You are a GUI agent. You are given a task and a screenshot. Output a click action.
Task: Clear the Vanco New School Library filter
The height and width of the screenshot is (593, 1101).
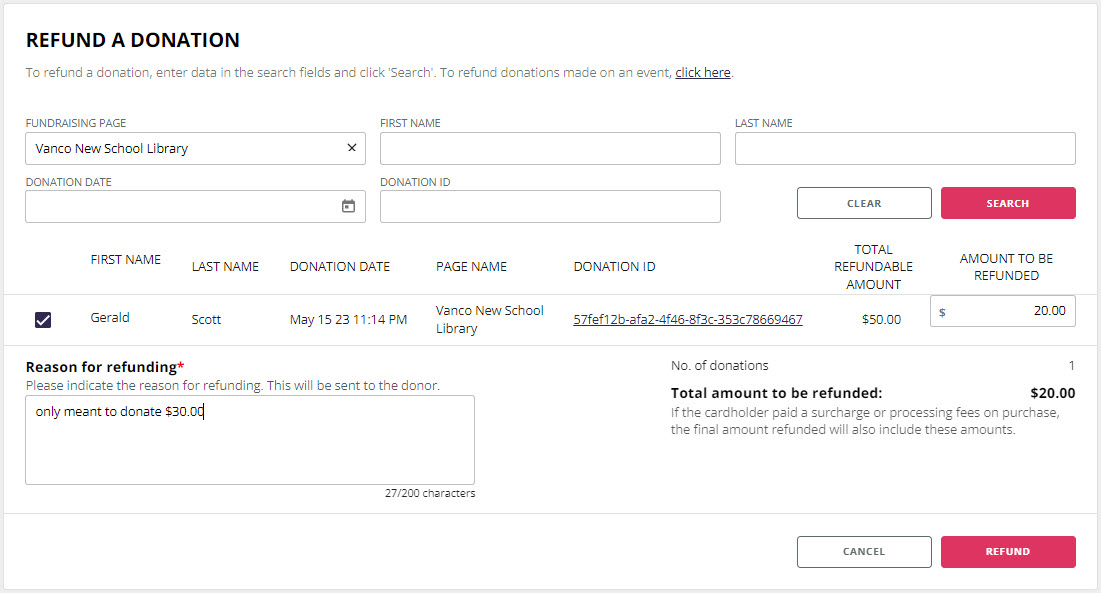351,147
